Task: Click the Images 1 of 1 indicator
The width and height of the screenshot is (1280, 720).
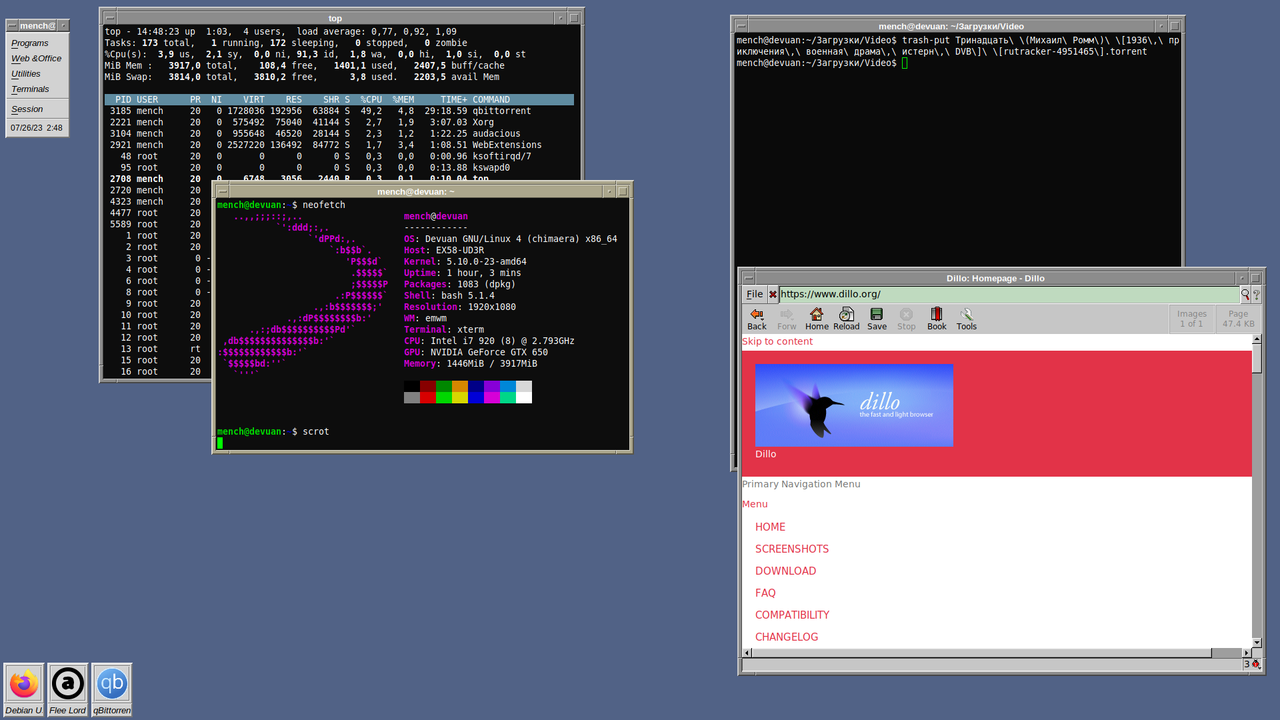Action: point(1191,319)
